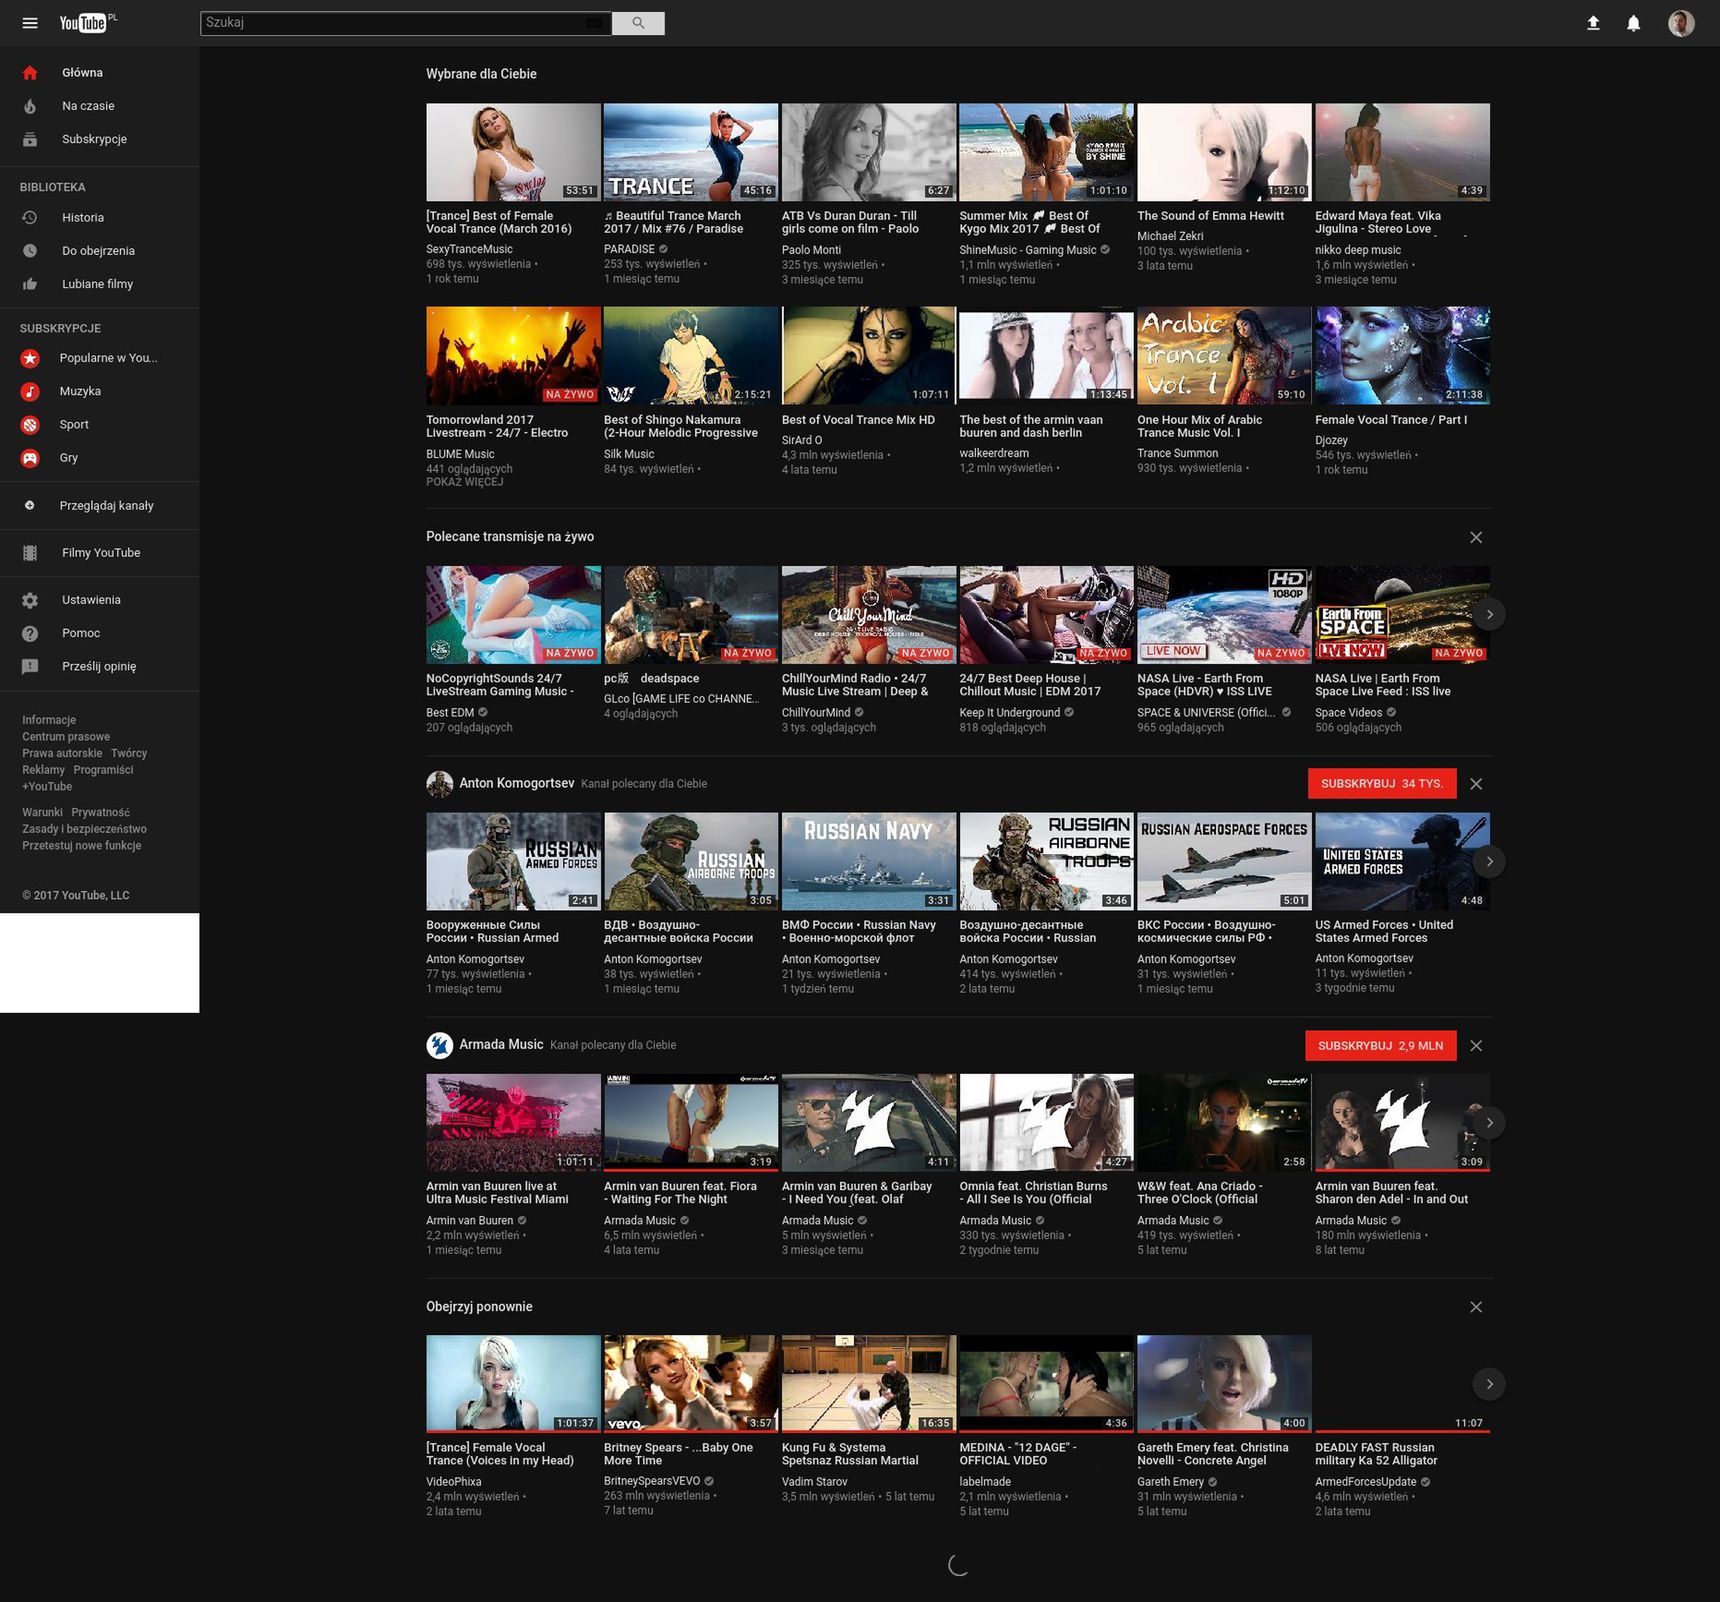Click the Pomoc question mark icon
This screenshot has height=1602, width=1720.
coord(30,633)
